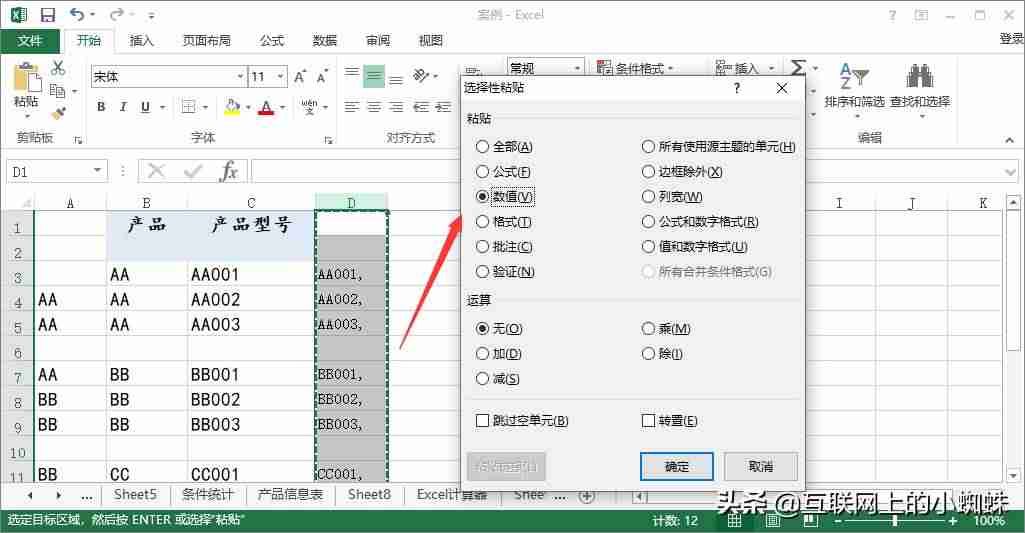Click 登录 sign in link

coord(1011,39)
